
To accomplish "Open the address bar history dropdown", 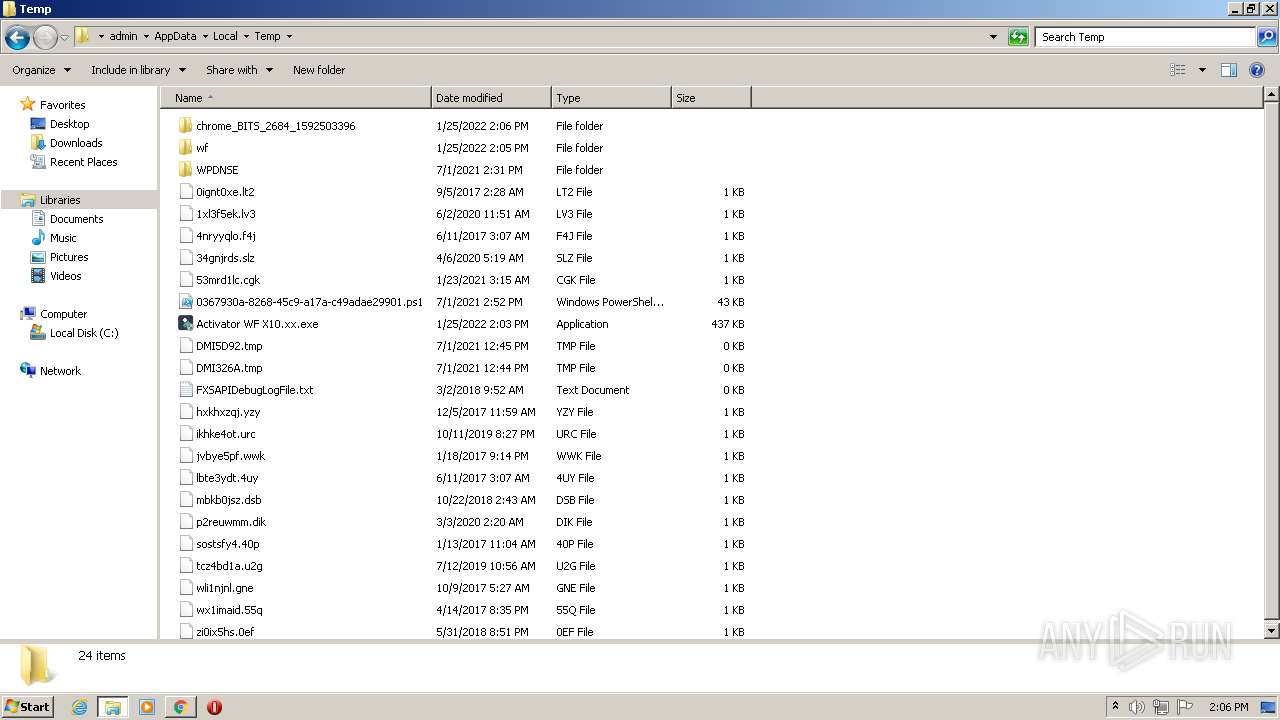I will 993,37.
